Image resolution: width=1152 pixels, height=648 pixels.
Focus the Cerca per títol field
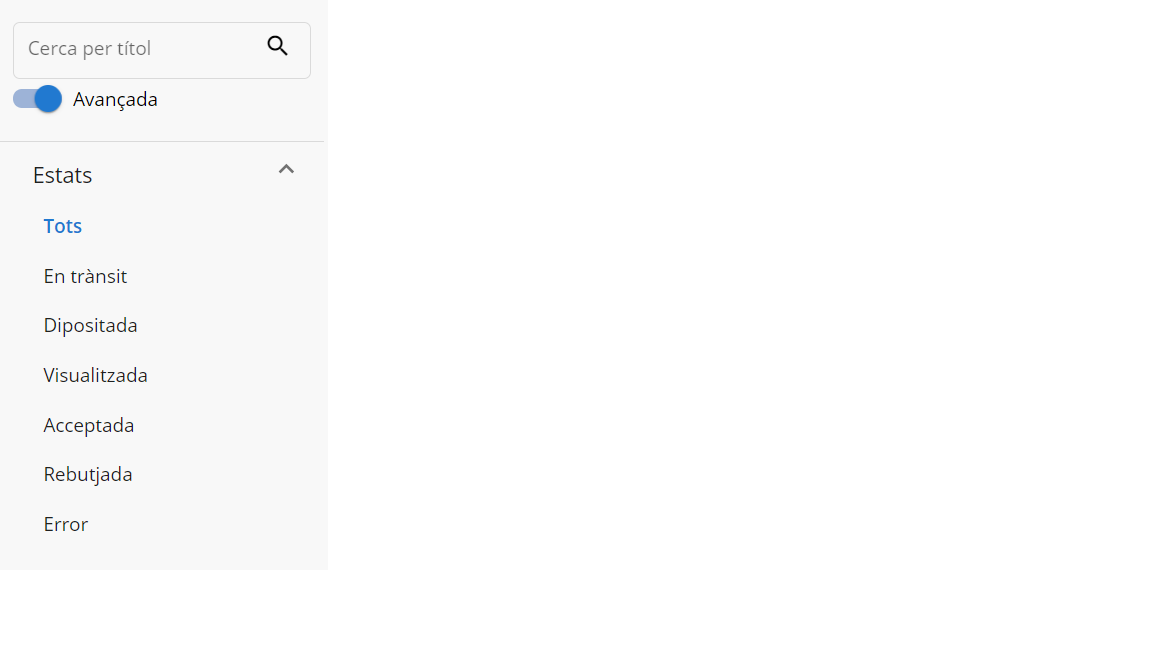162,50
